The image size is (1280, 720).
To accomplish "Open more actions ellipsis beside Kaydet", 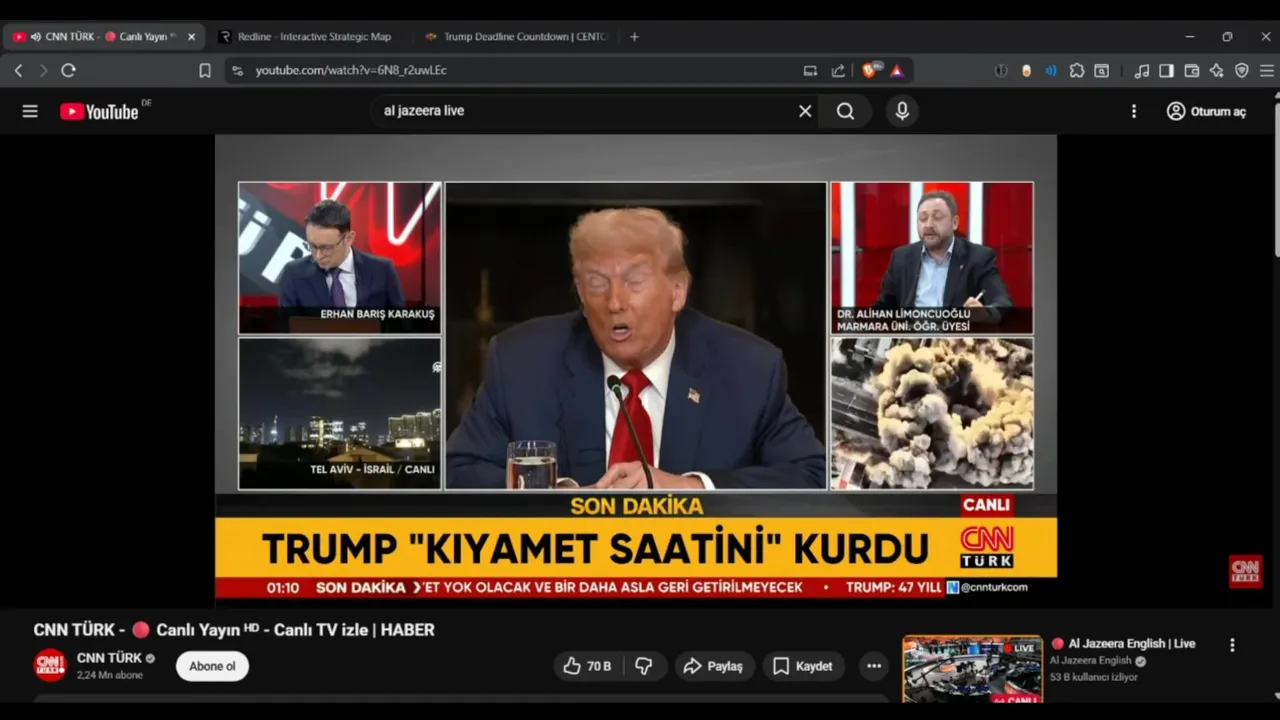I will click(874, 666).
